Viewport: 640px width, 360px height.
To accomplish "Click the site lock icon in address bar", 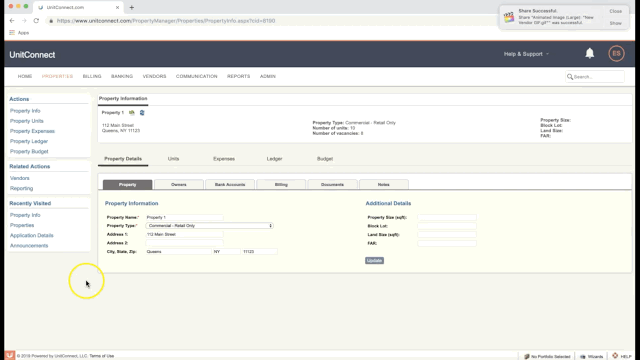I will [51, 21].
